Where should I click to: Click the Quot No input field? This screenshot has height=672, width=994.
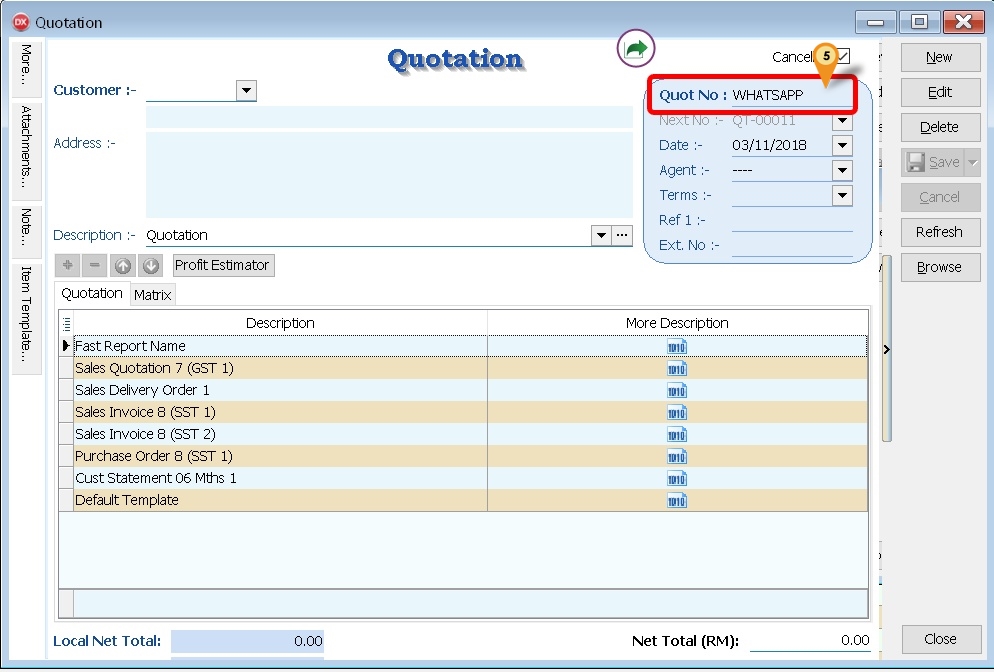click(790, 96)
